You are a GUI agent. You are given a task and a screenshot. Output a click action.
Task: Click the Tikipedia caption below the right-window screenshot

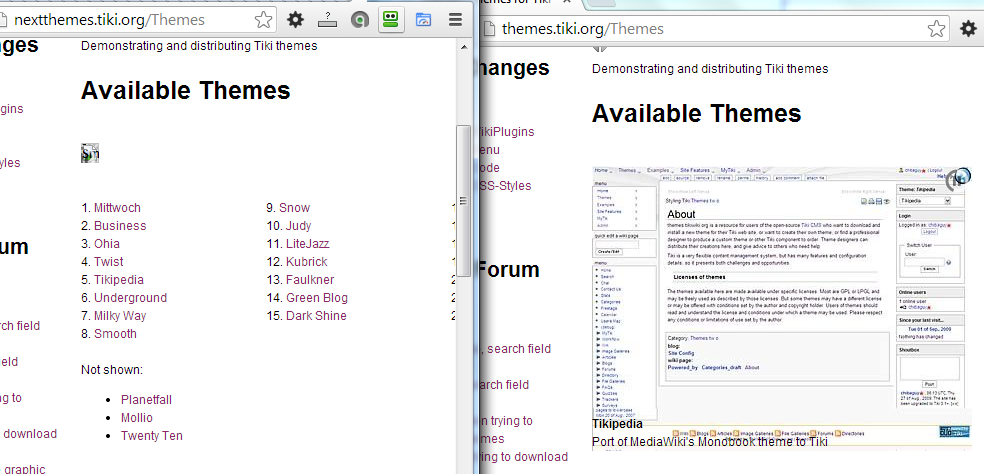[x=618, y=424]
